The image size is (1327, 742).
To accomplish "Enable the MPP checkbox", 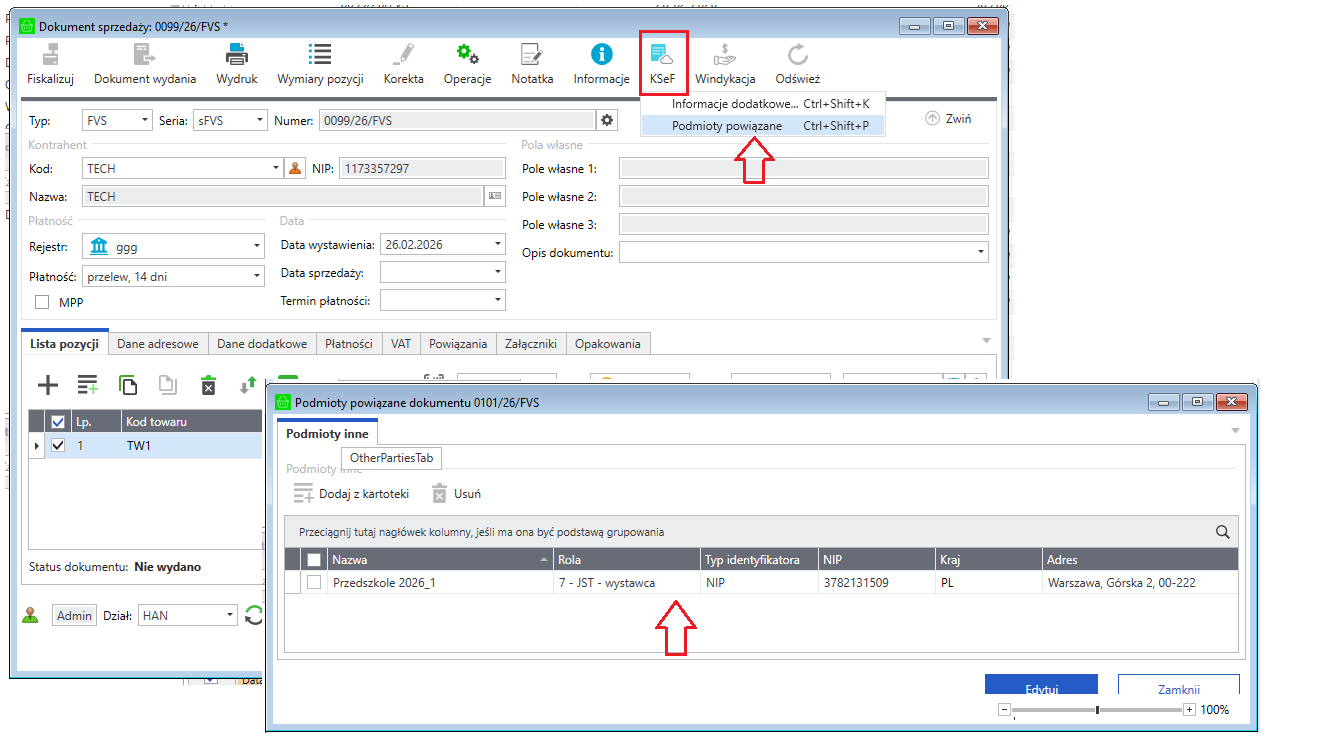I will click(43, 302).
